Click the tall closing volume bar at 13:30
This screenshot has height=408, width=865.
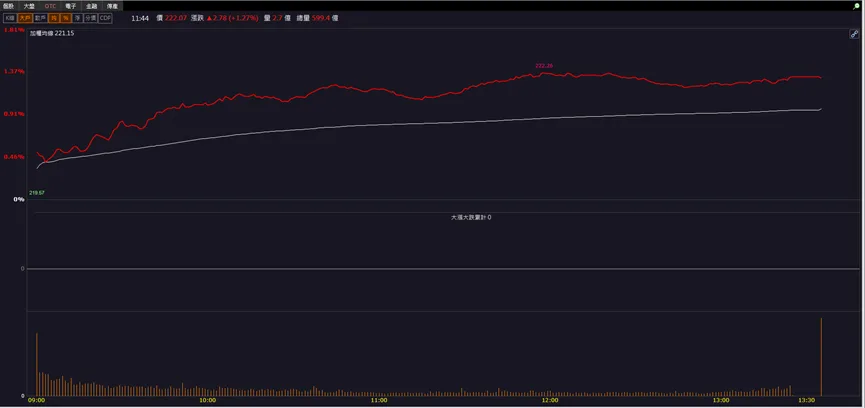pos(821,357)
